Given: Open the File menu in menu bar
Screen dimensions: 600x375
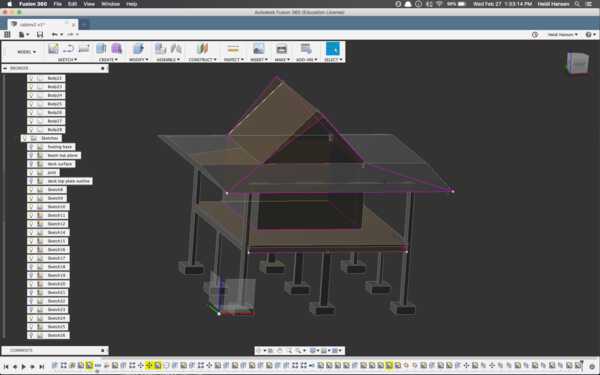Looking at the screenshot, I should 57,4.
